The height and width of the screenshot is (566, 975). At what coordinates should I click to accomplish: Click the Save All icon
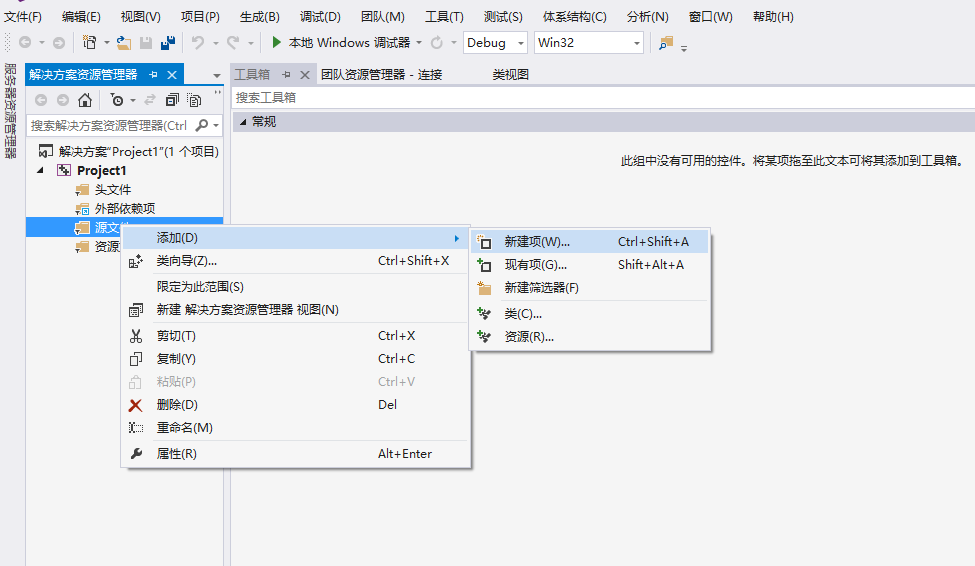click(168, 42)
